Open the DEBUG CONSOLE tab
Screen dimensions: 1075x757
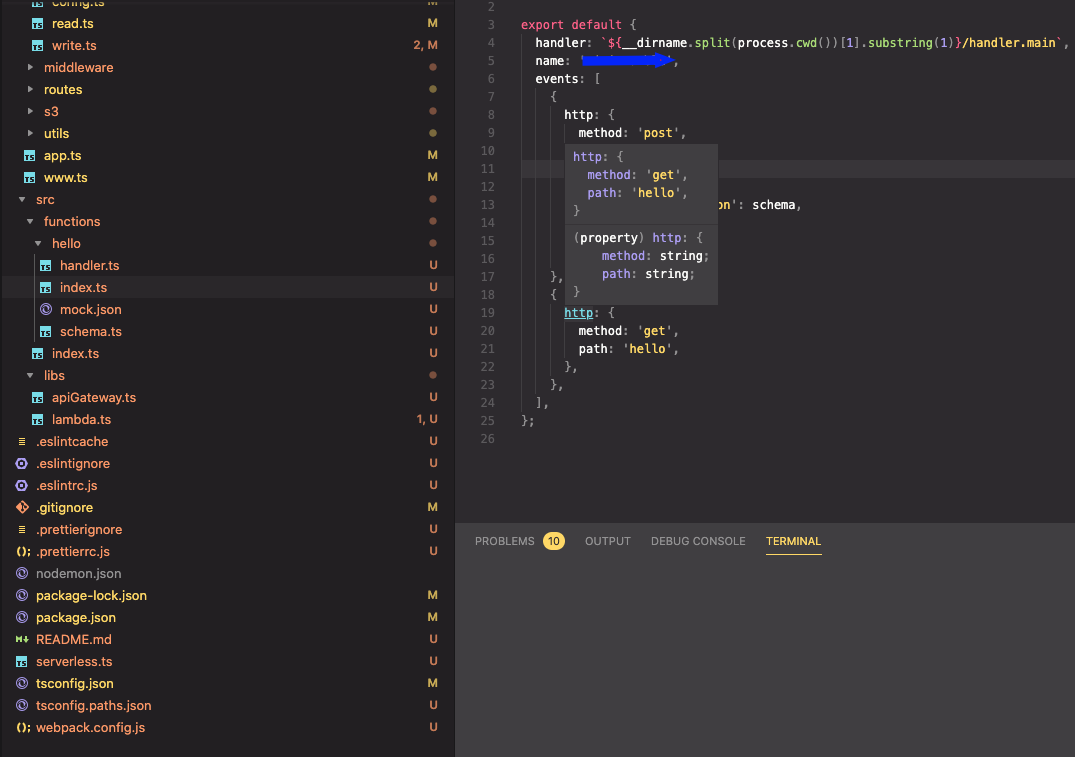(698, 541)
